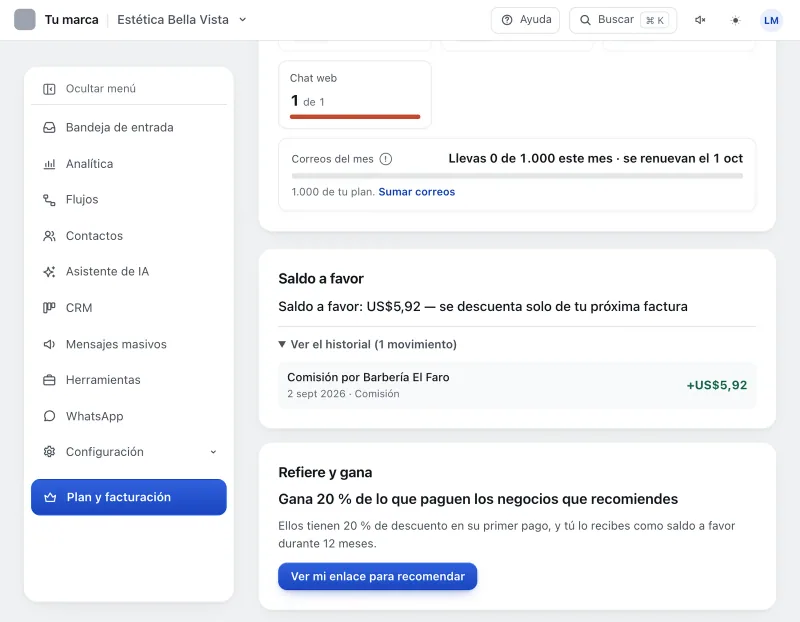Image resolution: width=800 pixels, height=622 pixels.
Task: Click the Comisión por Barbería El Faro row
Action: [517, 385]
